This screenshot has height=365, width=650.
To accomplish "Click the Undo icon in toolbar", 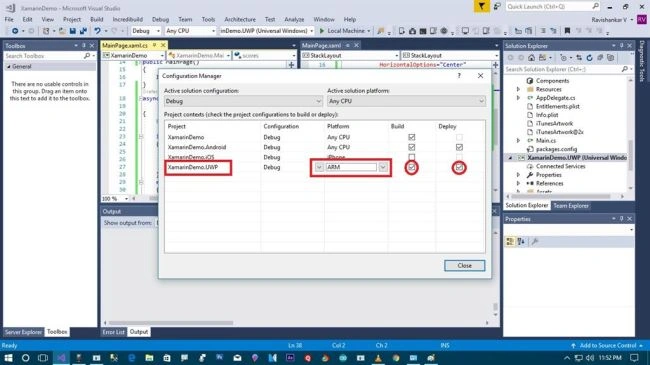I will point(97,31).
